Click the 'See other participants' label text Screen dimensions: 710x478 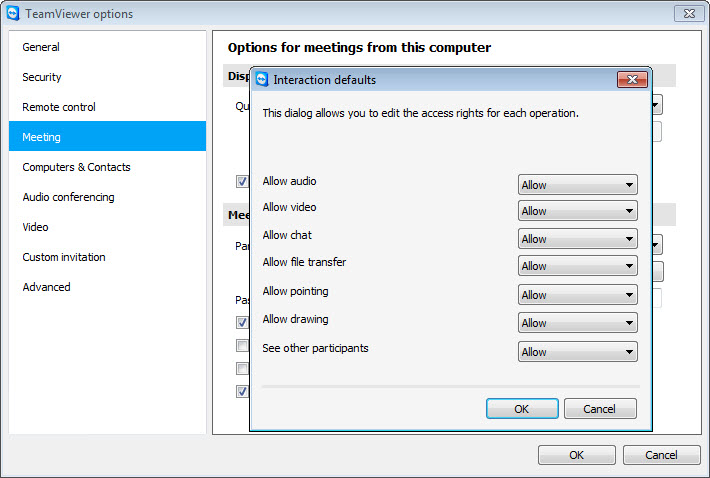coord(315,349)
